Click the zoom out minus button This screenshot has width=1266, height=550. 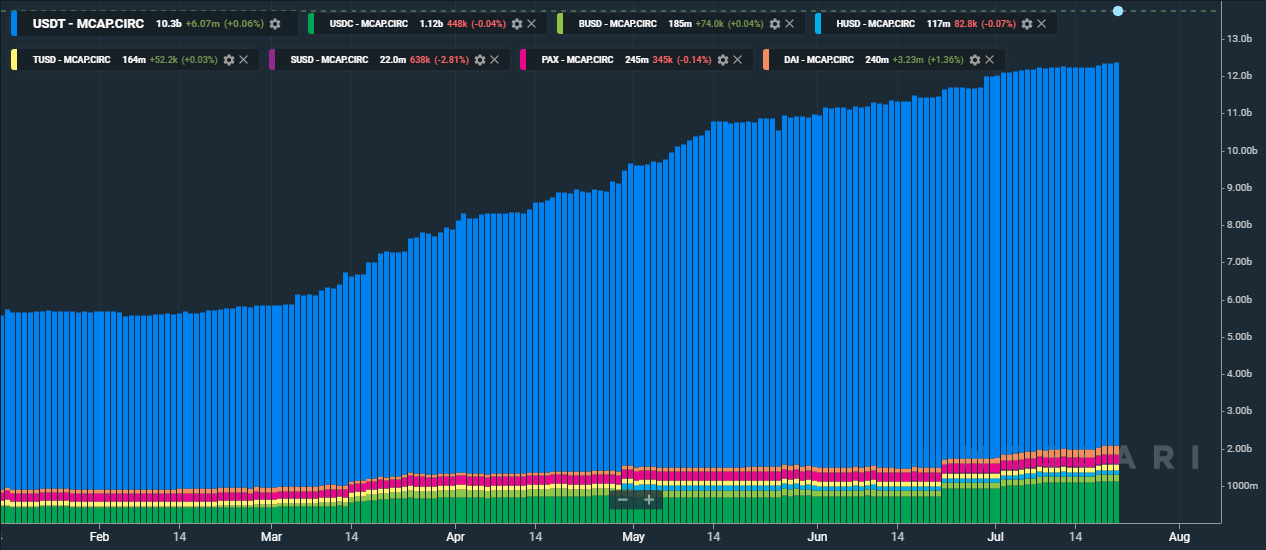coord(623,499)
